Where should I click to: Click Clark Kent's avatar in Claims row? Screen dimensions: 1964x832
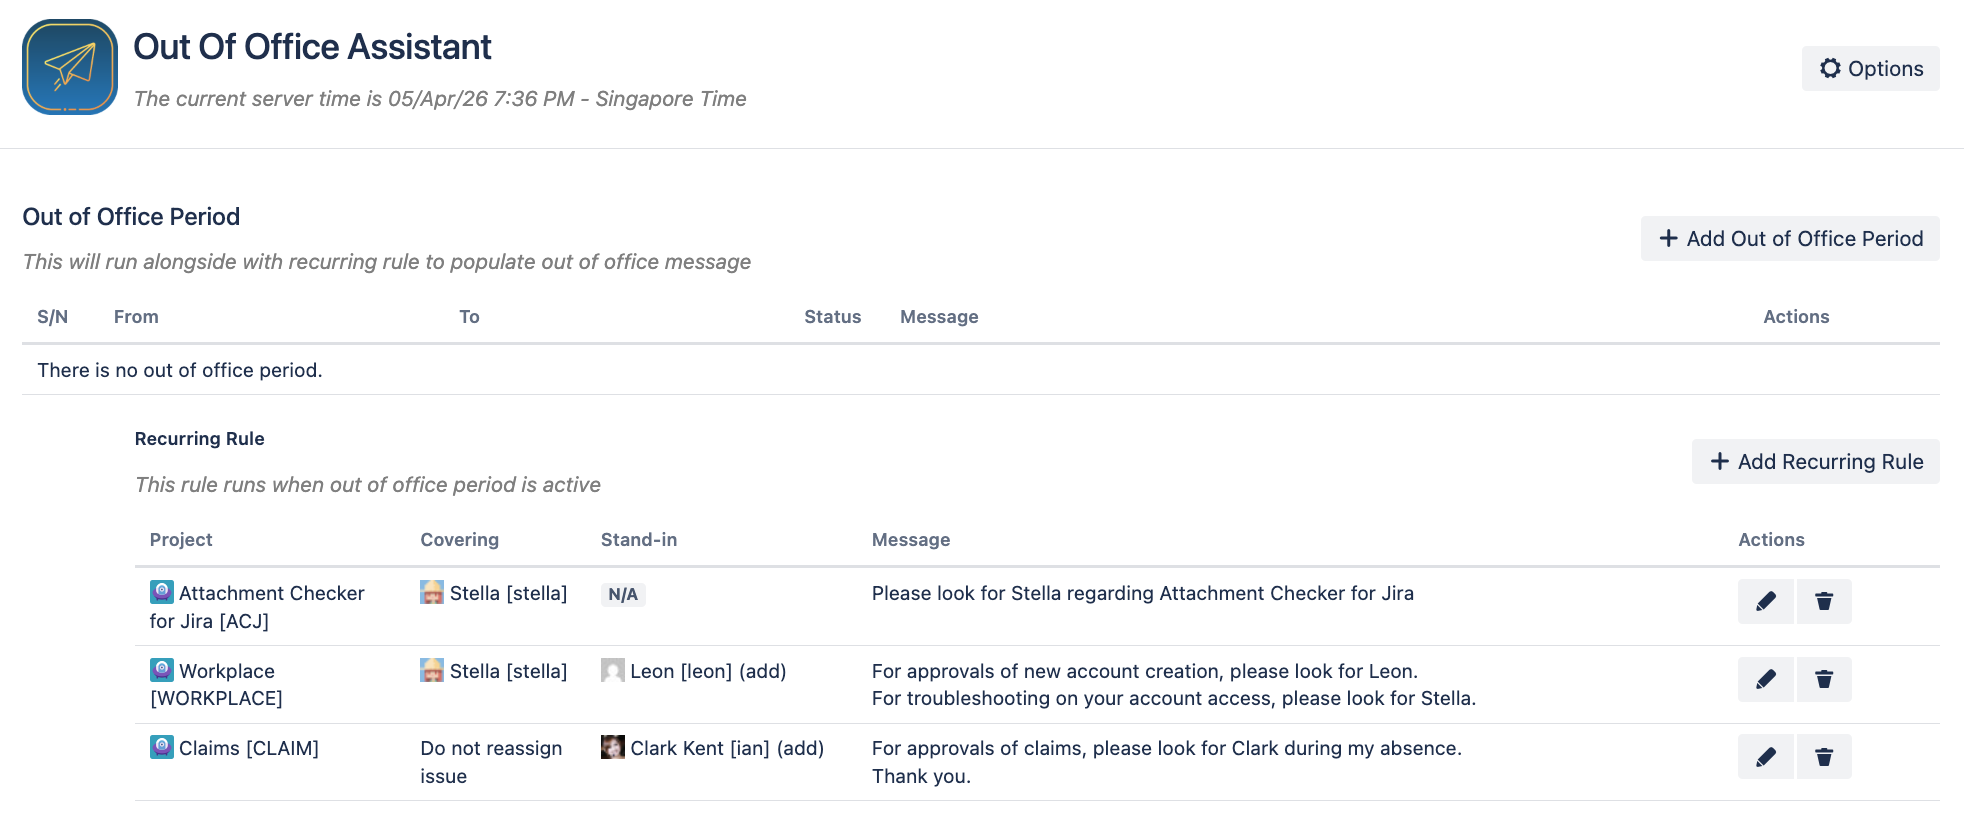pyautogui.click(x=613, y=747)
